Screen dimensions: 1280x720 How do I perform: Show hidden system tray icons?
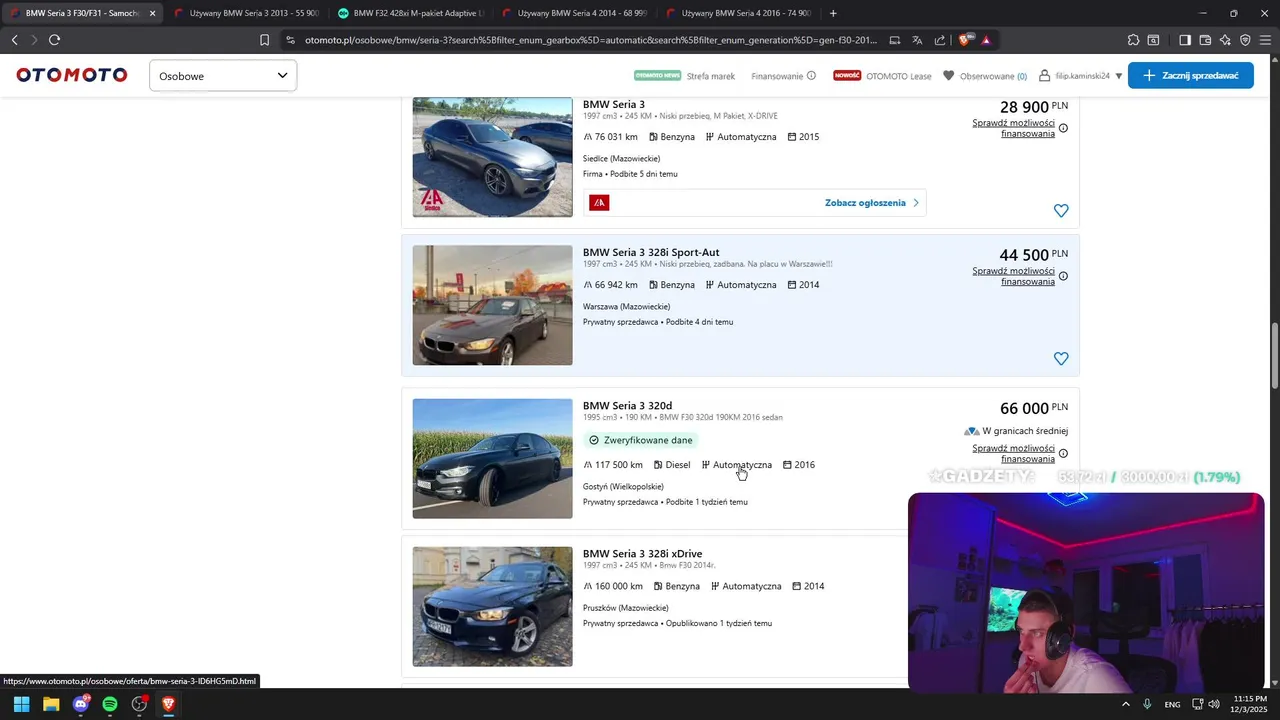pos(1125,704)
